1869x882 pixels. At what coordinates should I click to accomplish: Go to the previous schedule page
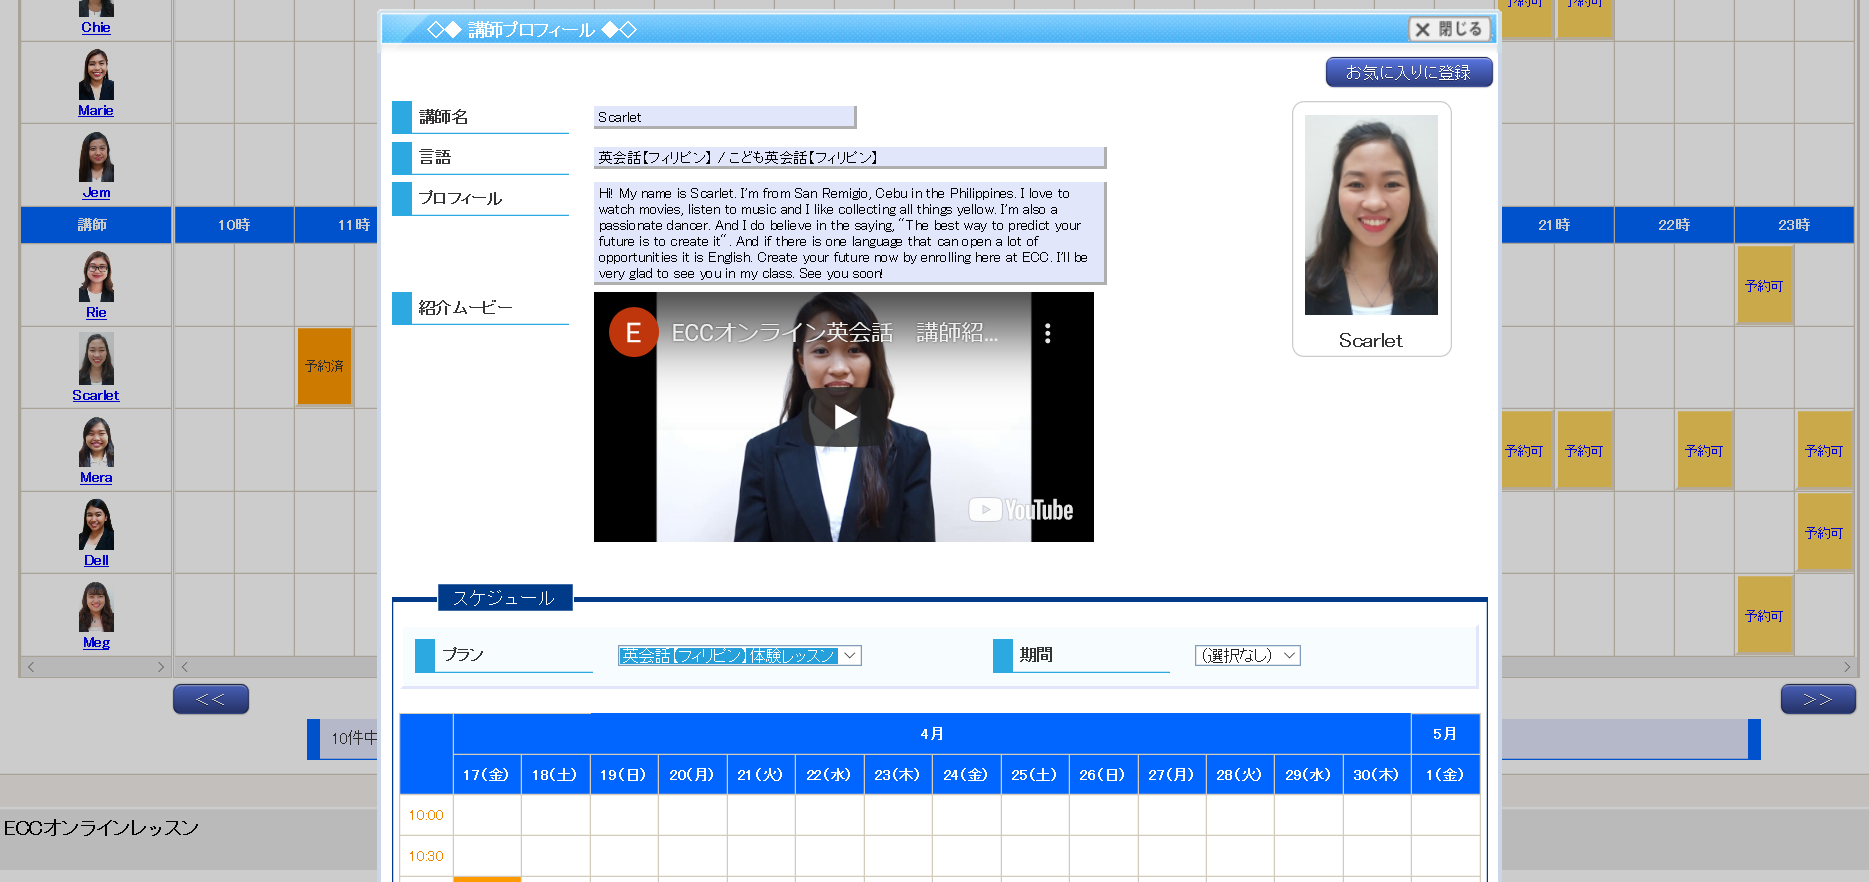tap(210, 699)
